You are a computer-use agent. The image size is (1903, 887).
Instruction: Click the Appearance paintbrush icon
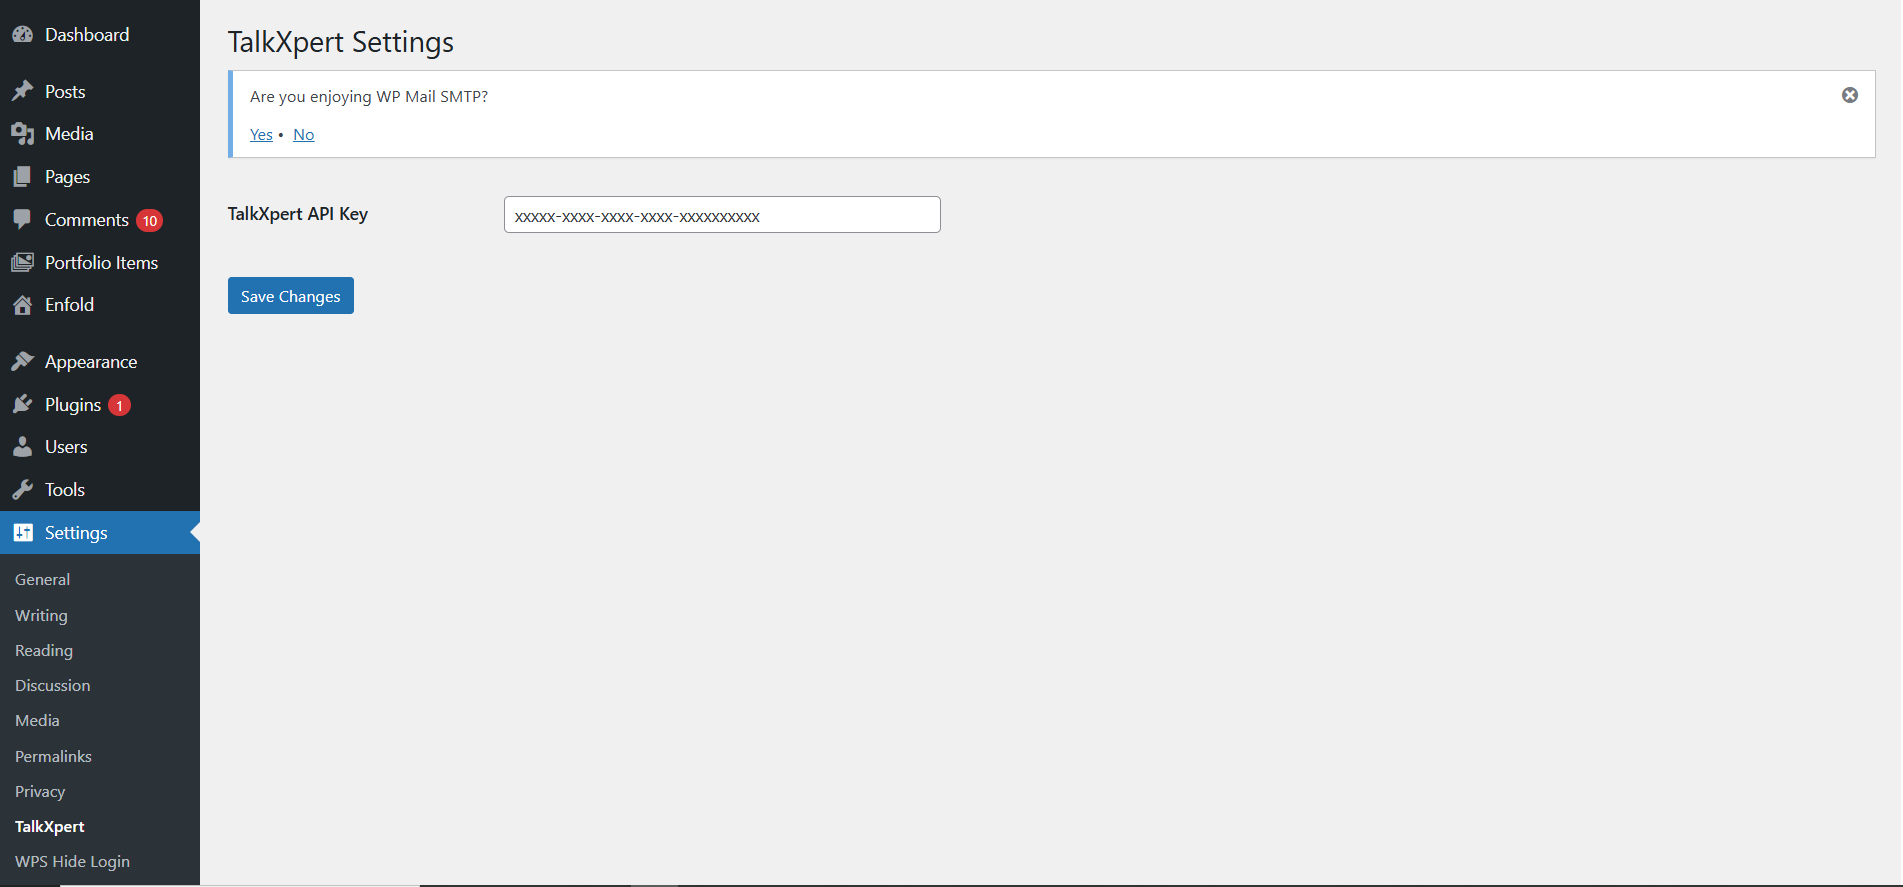[23, 361]
